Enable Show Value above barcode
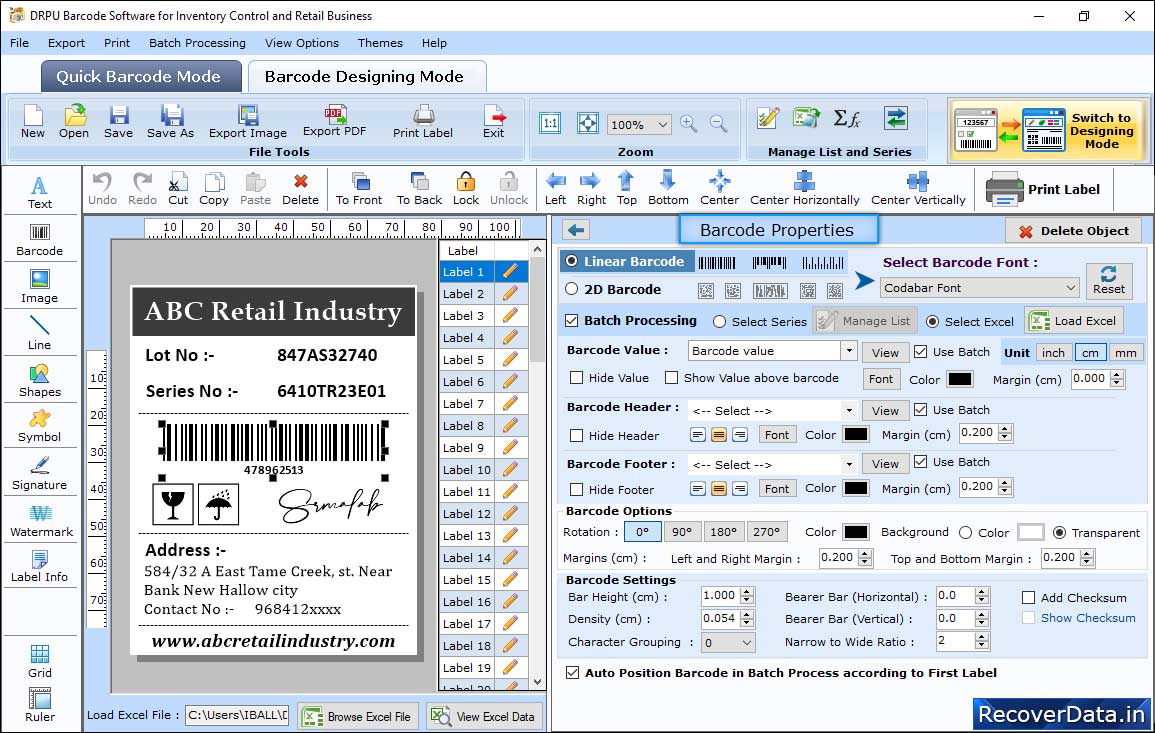This screenshot has width=1155, height=733. (x=671, y=378)
